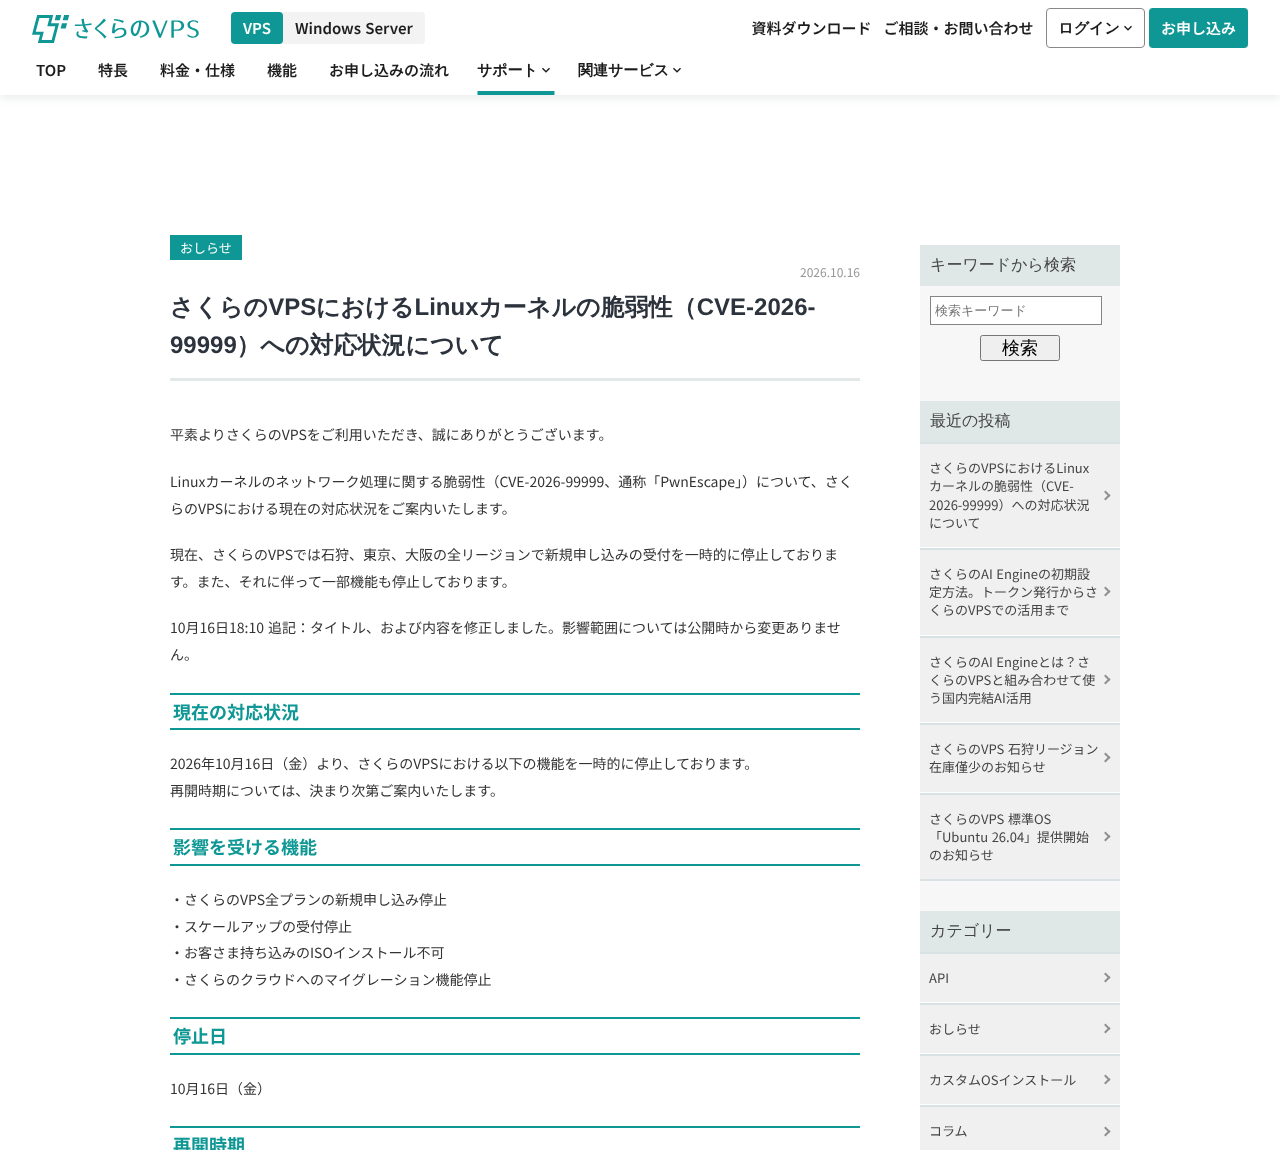Open the おしらせ category in sidebar
This screenshot has height=1150, width=1280.
(x=1020, y=1029)
